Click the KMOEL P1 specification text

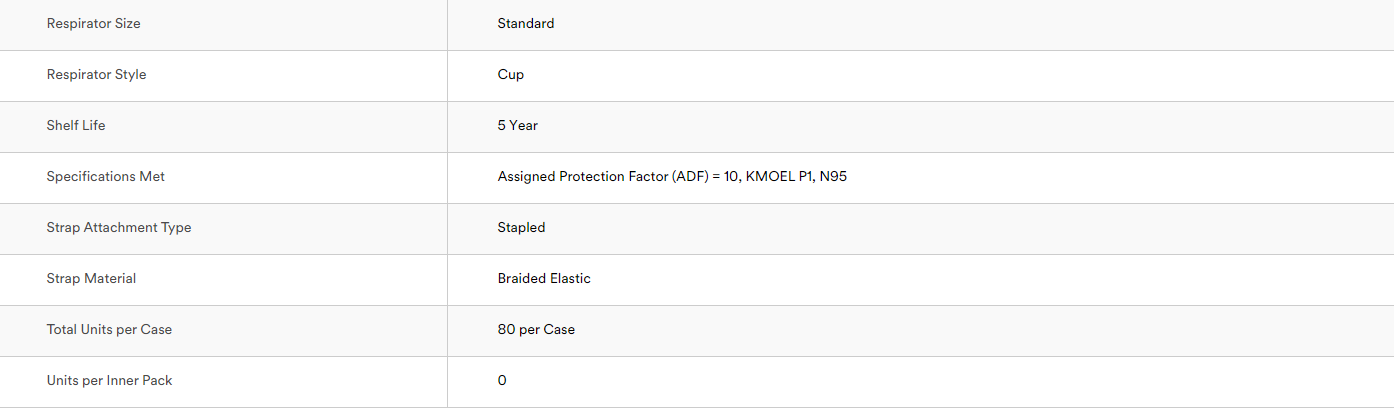coord(779,177)
